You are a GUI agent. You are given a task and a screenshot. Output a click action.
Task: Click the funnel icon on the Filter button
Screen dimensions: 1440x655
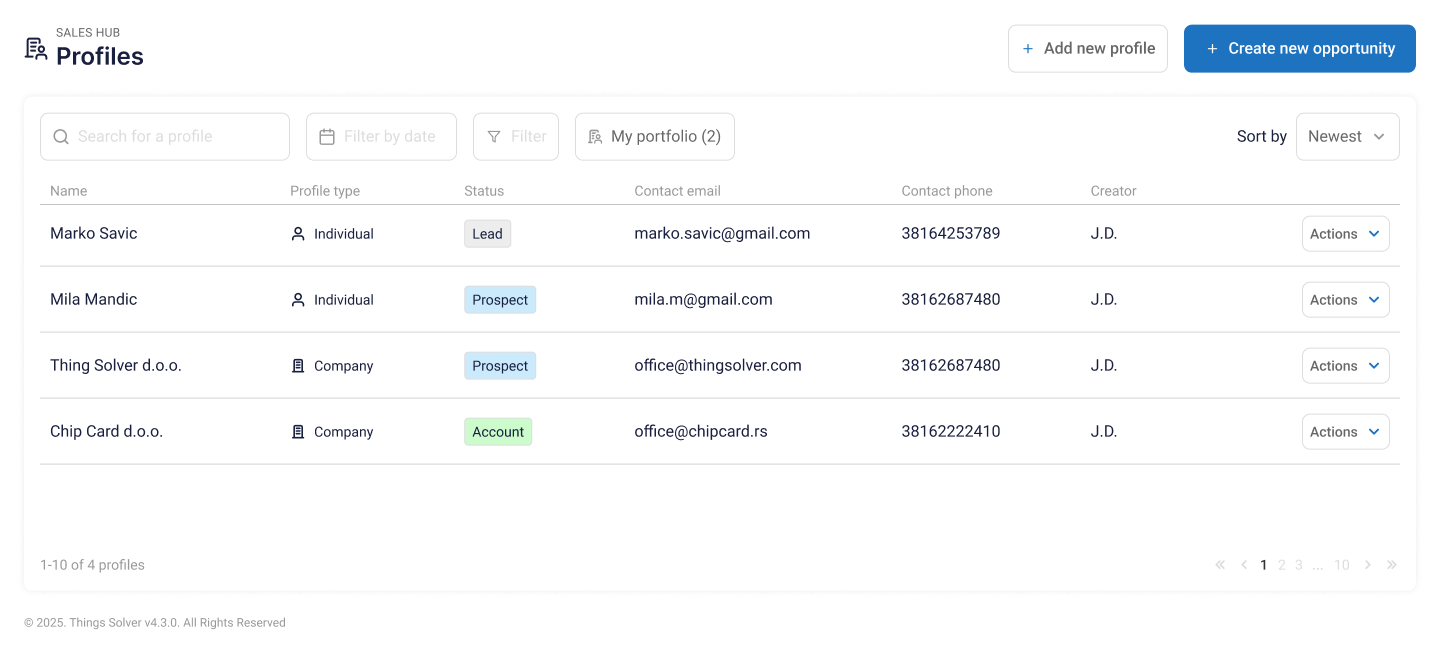pyautogui.click(x=494, y=137)
